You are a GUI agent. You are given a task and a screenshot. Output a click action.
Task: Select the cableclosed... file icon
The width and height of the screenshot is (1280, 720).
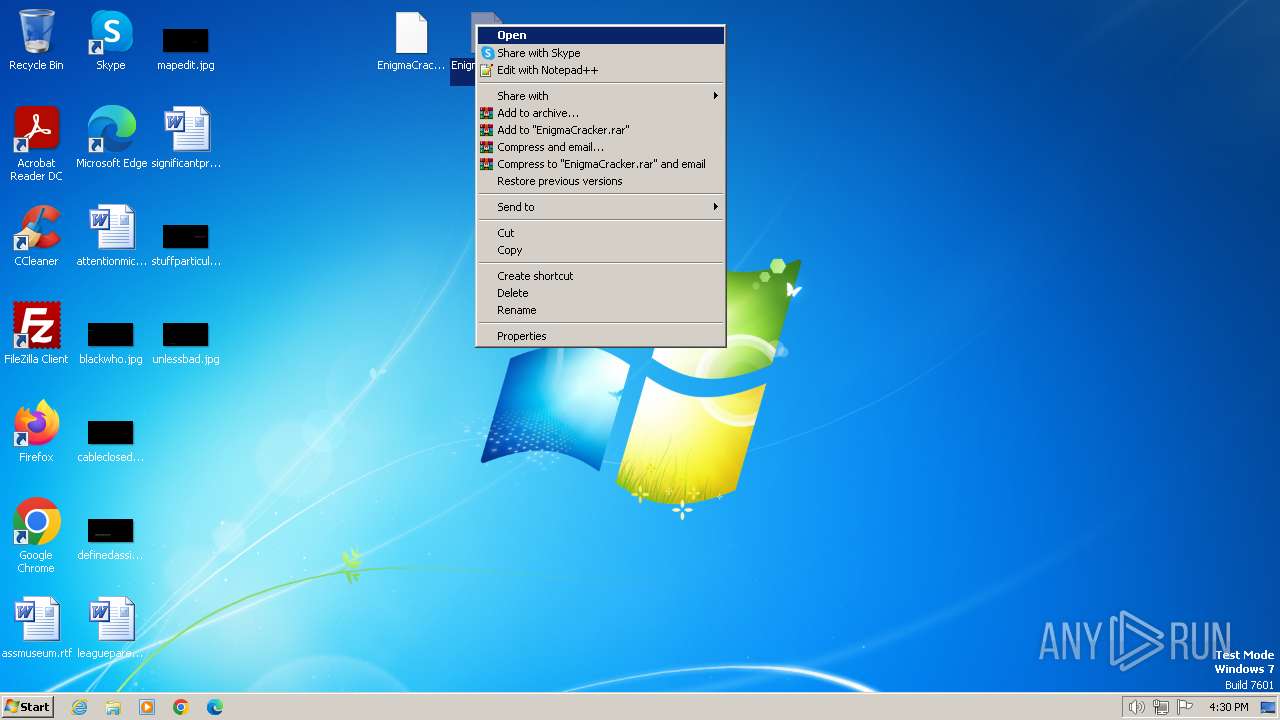point(110,440)
